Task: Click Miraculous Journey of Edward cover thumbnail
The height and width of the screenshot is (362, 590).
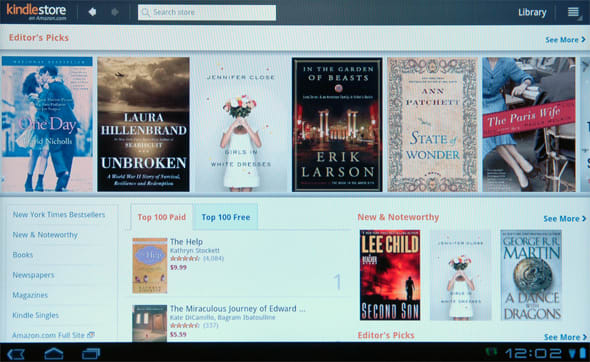Action: click(150, 323)
